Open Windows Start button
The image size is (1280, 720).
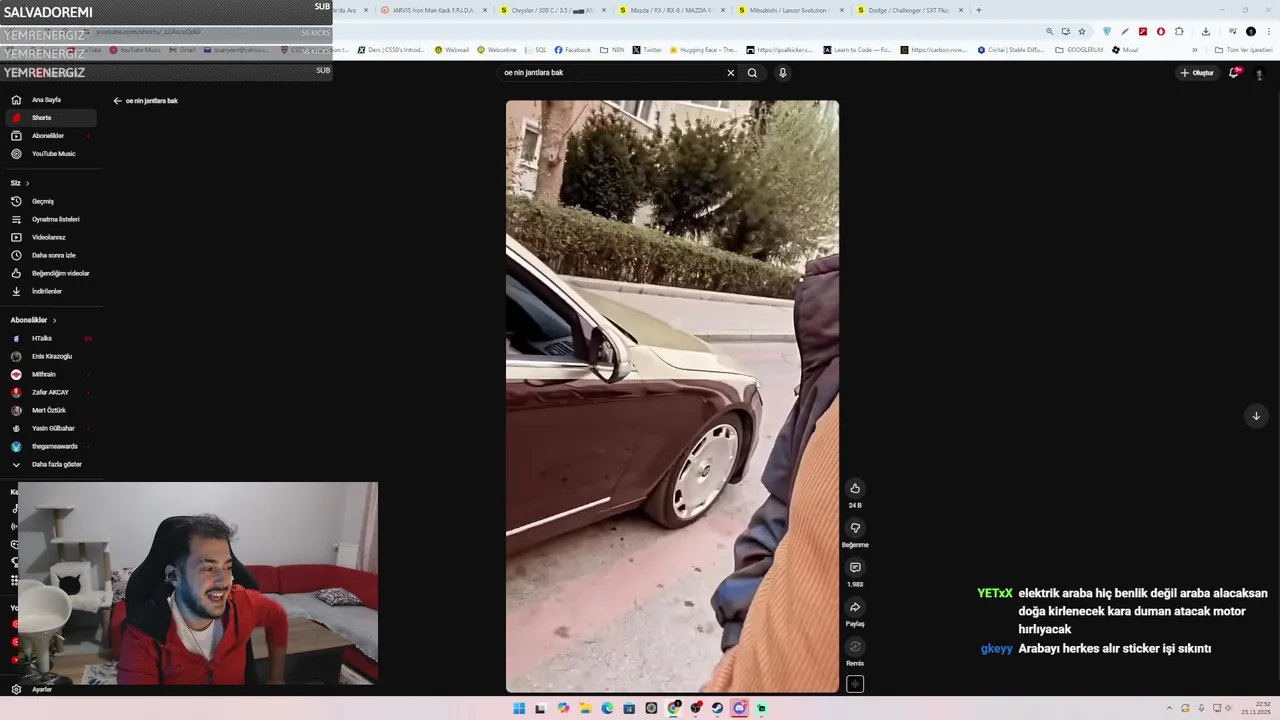[x=519, y=708]
